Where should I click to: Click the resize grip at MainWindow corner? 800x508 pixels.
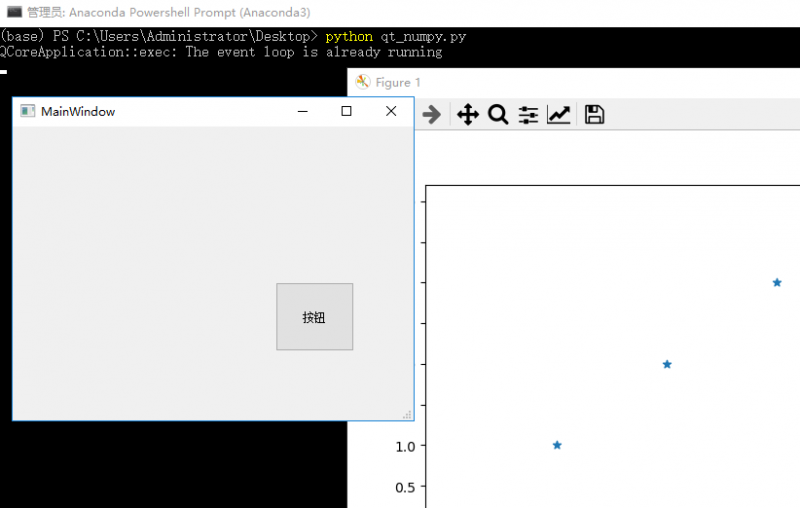[407, 414]
